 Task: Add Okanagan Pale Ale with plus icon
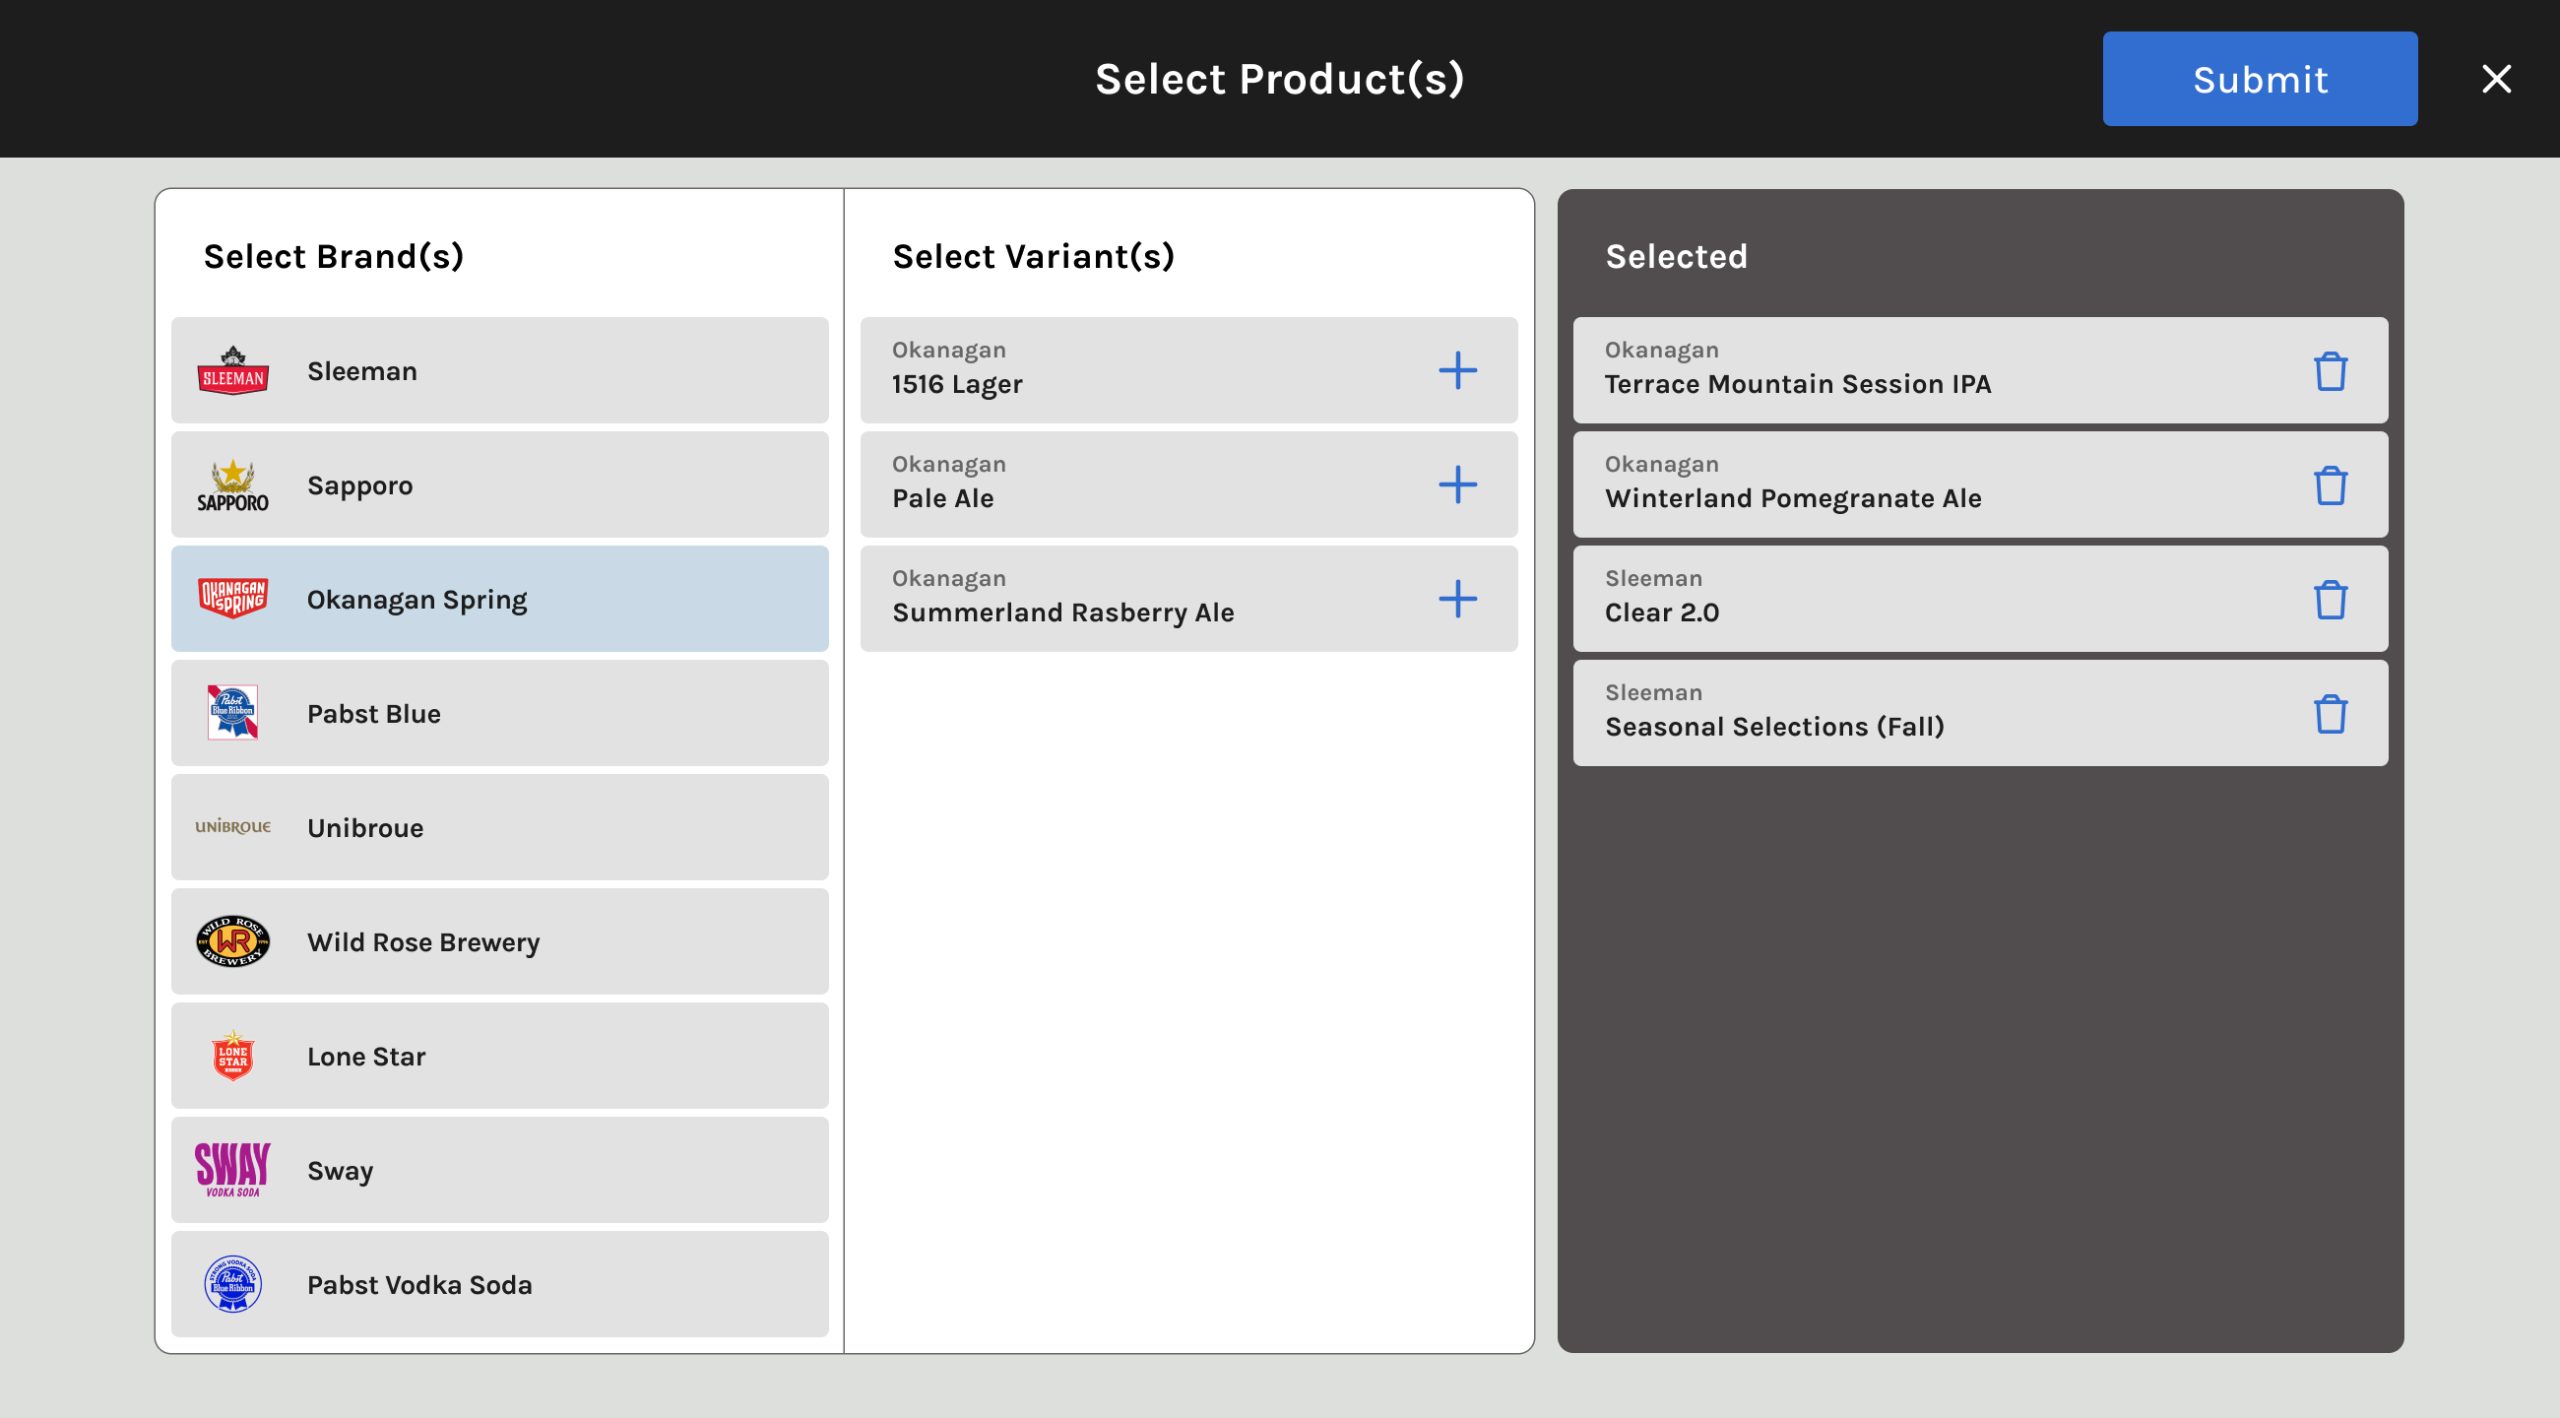pyautogui.click(x=1457, y=484)
